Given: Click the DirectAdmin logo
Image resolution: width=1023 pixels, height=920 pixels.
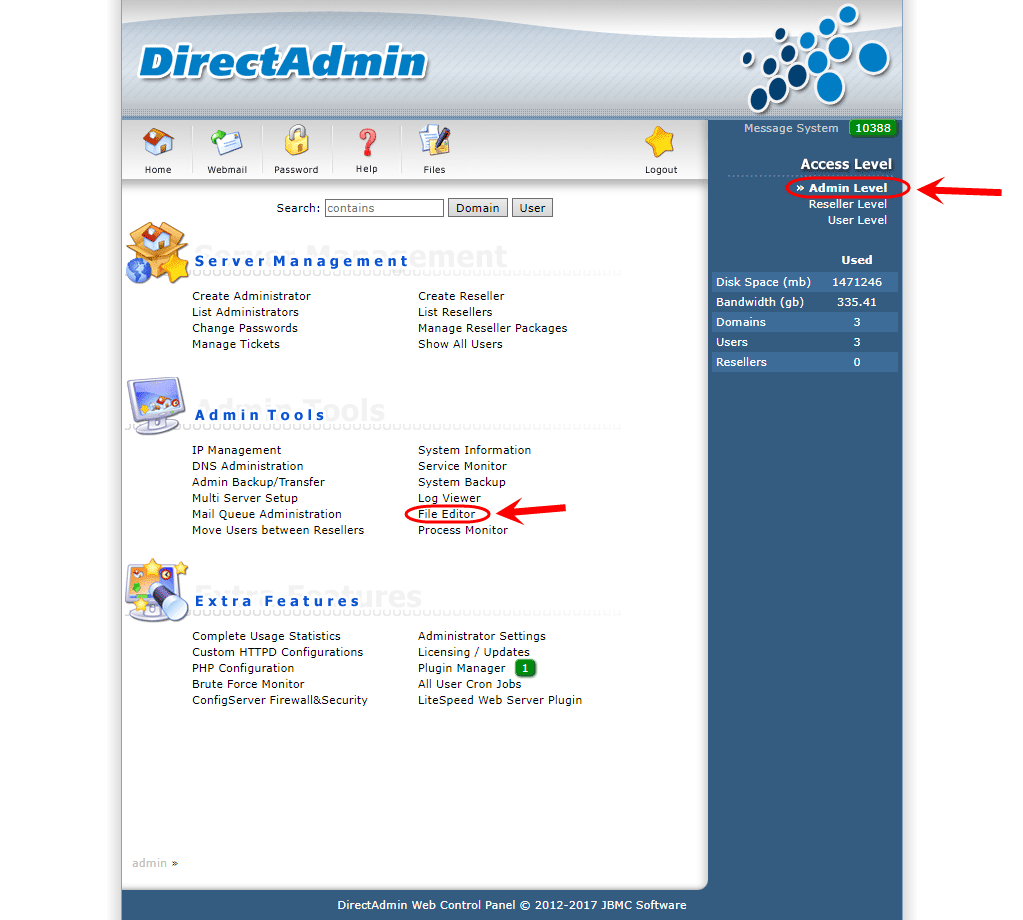Looking at the screenshot, I should coord(282,63).
